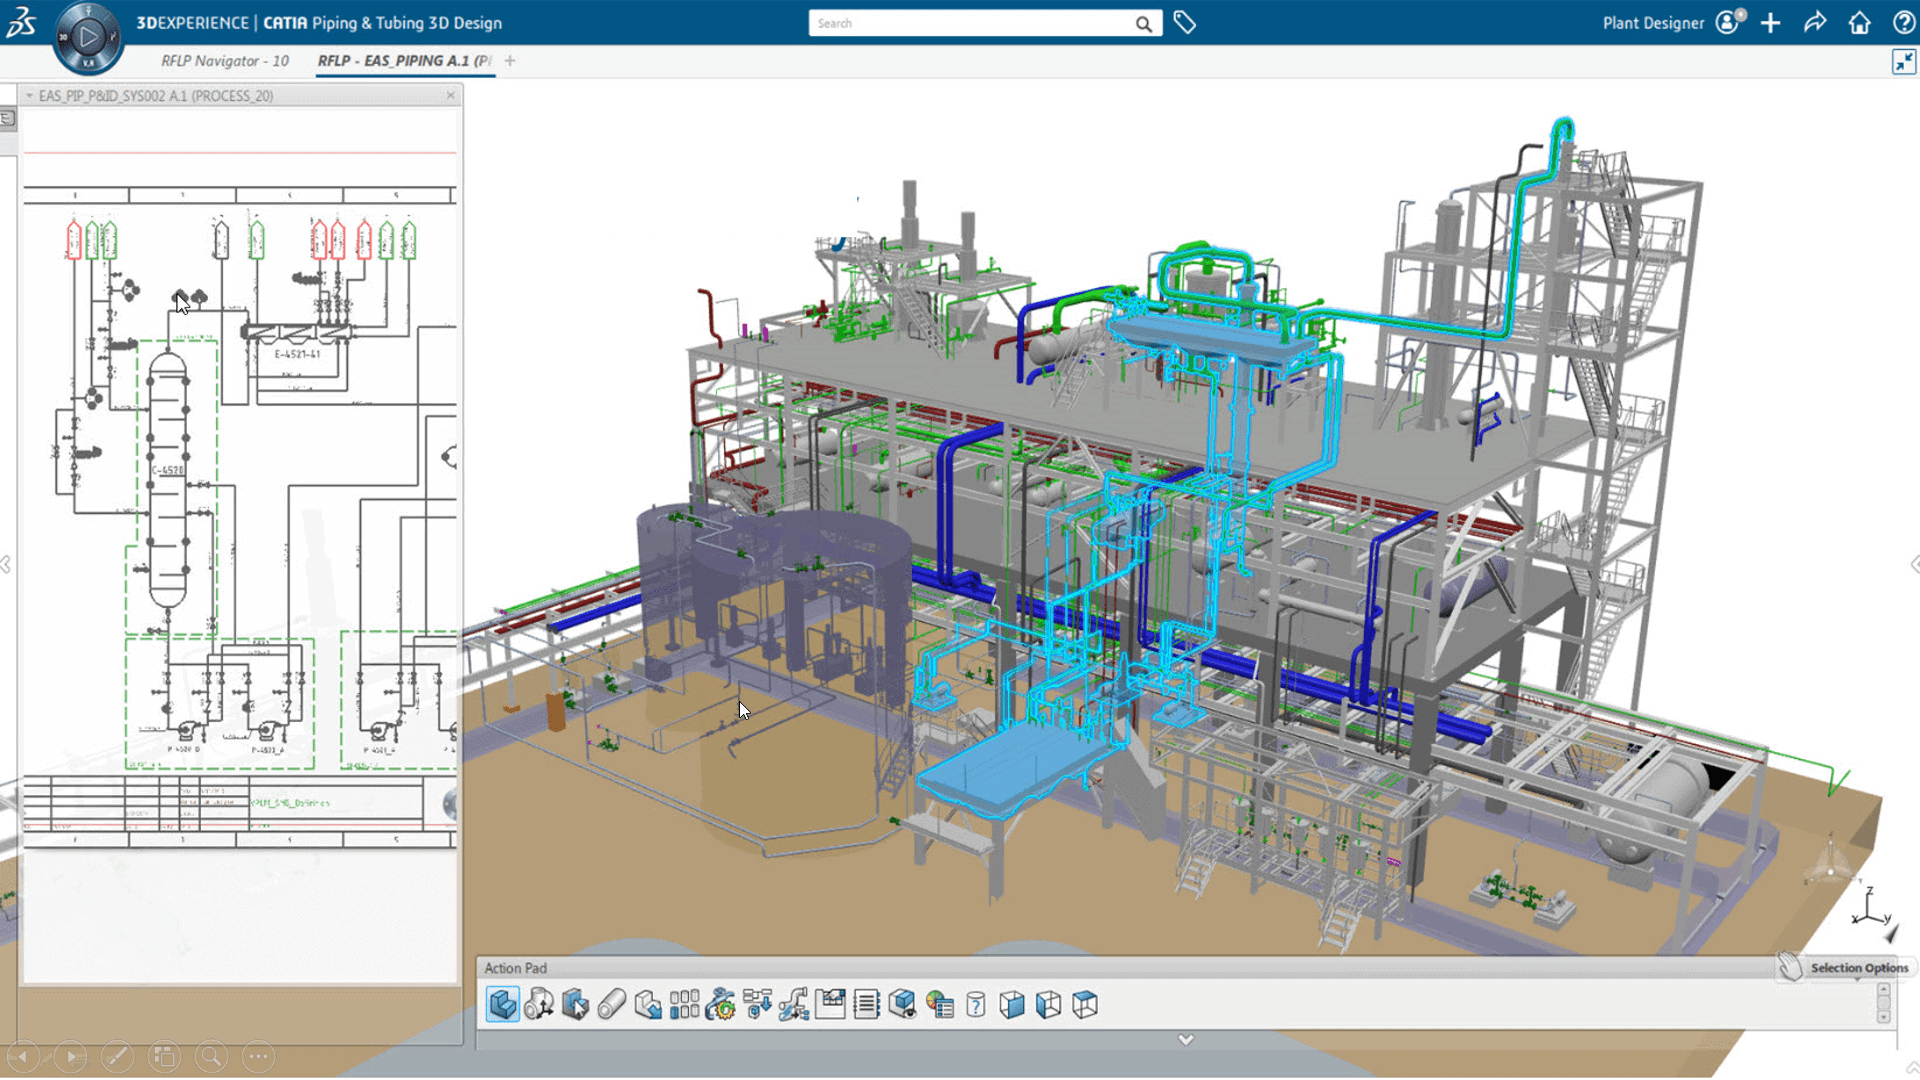Switch to RFLP Navigator - 10 tab
1920x1080 pixels.
(x=225, y=61)
